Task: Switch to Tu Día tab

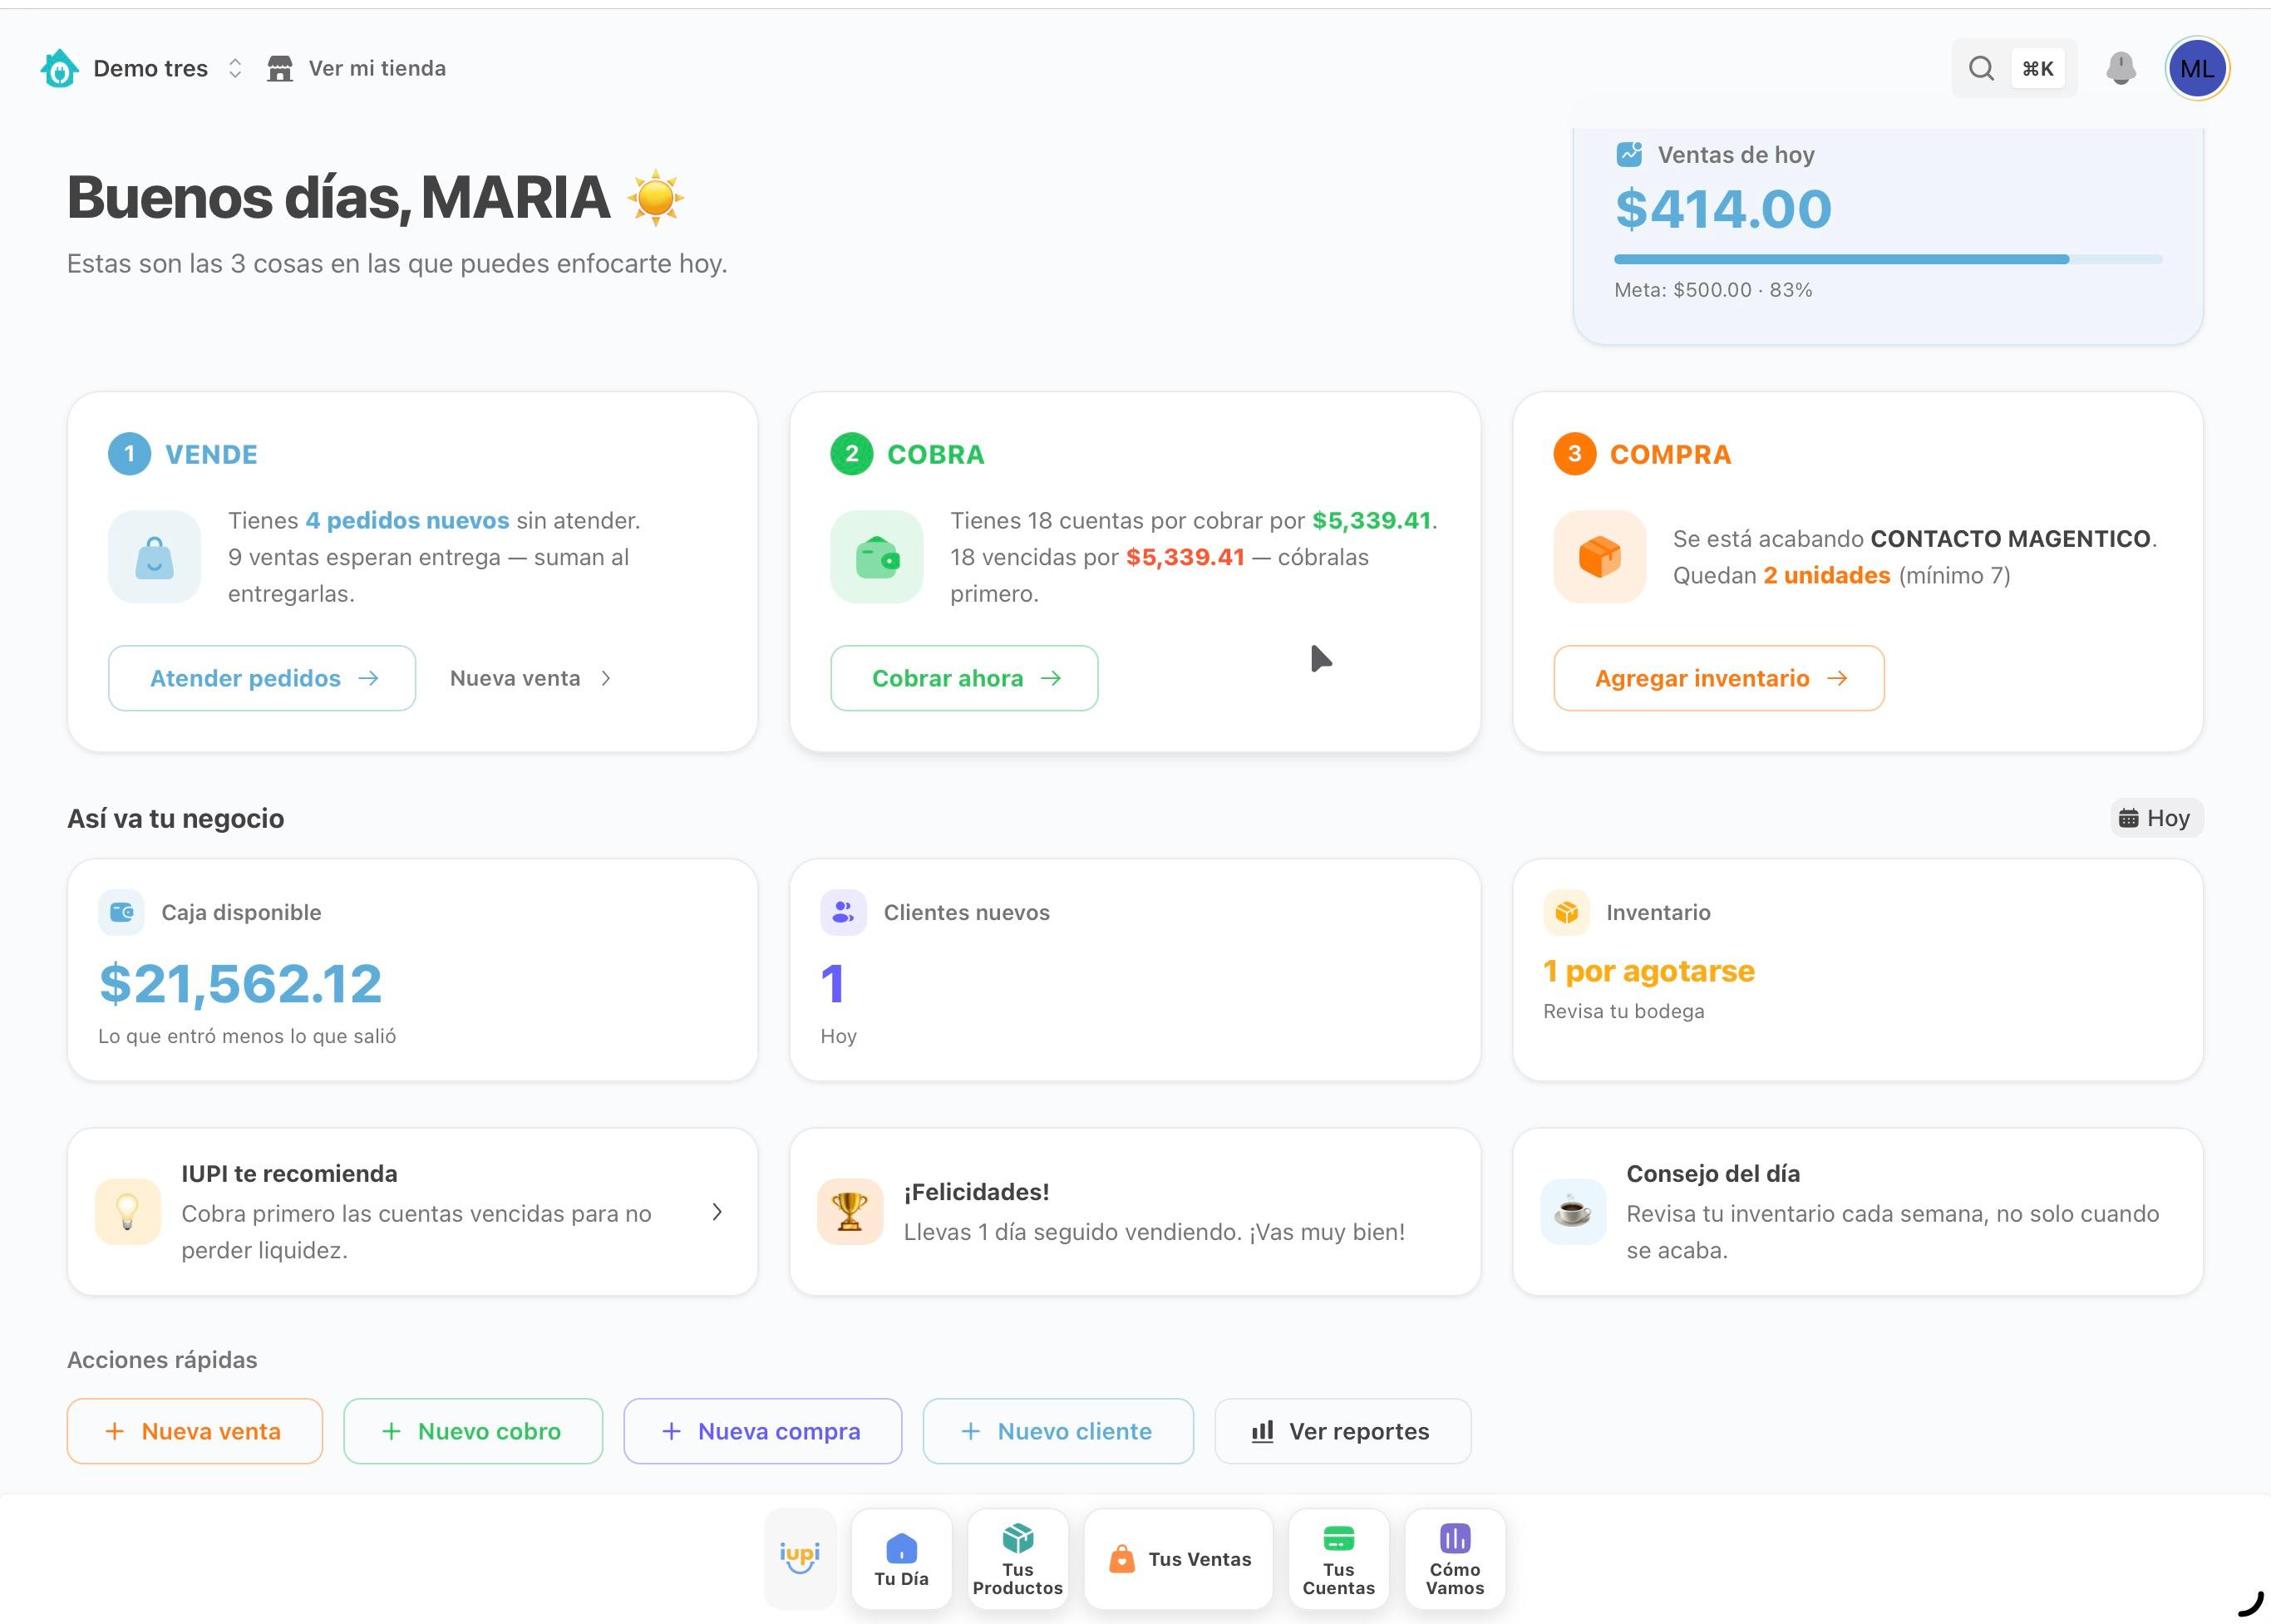Action: click(901, 1559)
